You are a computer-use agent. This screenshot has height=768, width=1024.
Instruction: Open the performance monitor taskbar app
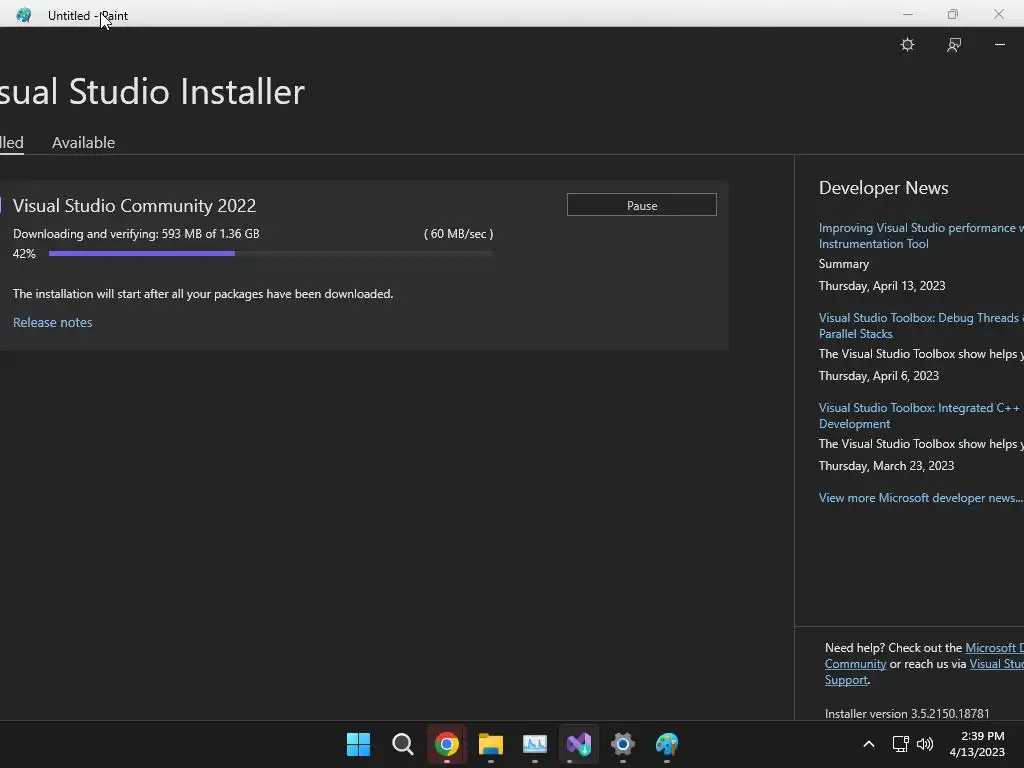[x=535, y=744]
